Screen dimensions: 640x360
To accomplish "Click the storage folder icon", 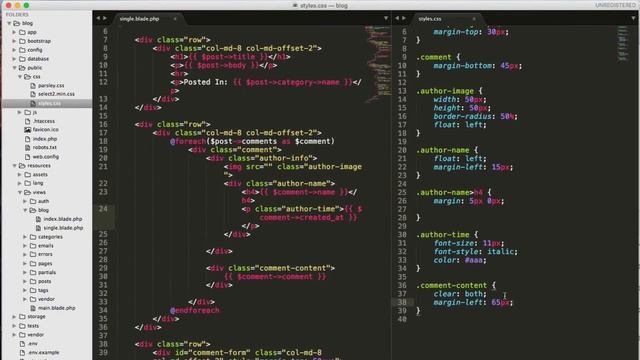I will (22, 317).
